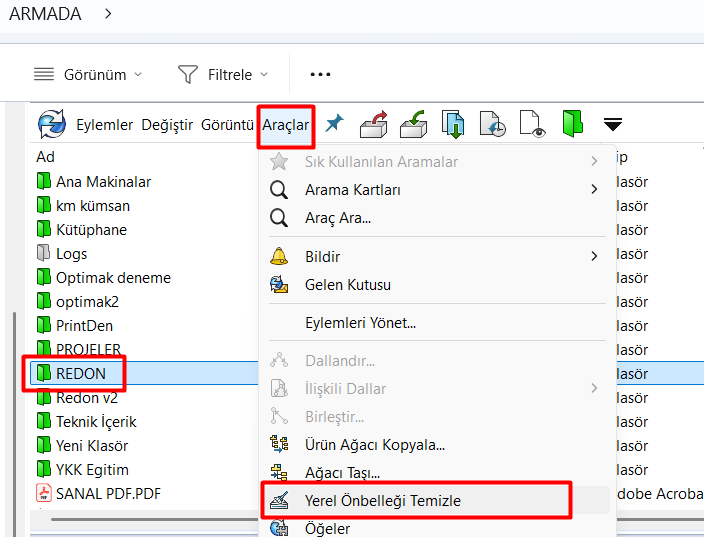Click the Gelen Kutusu inbox icon
The width and height of the screenshot is (705, 540).
(x=279, y=285)
